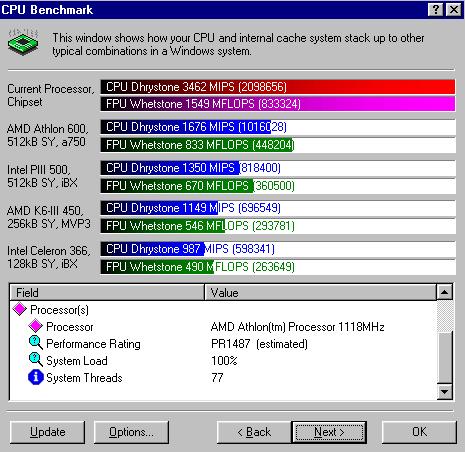Select the System Load row
The width and height of the screenshot is (465, 452).
coord(223,361)
